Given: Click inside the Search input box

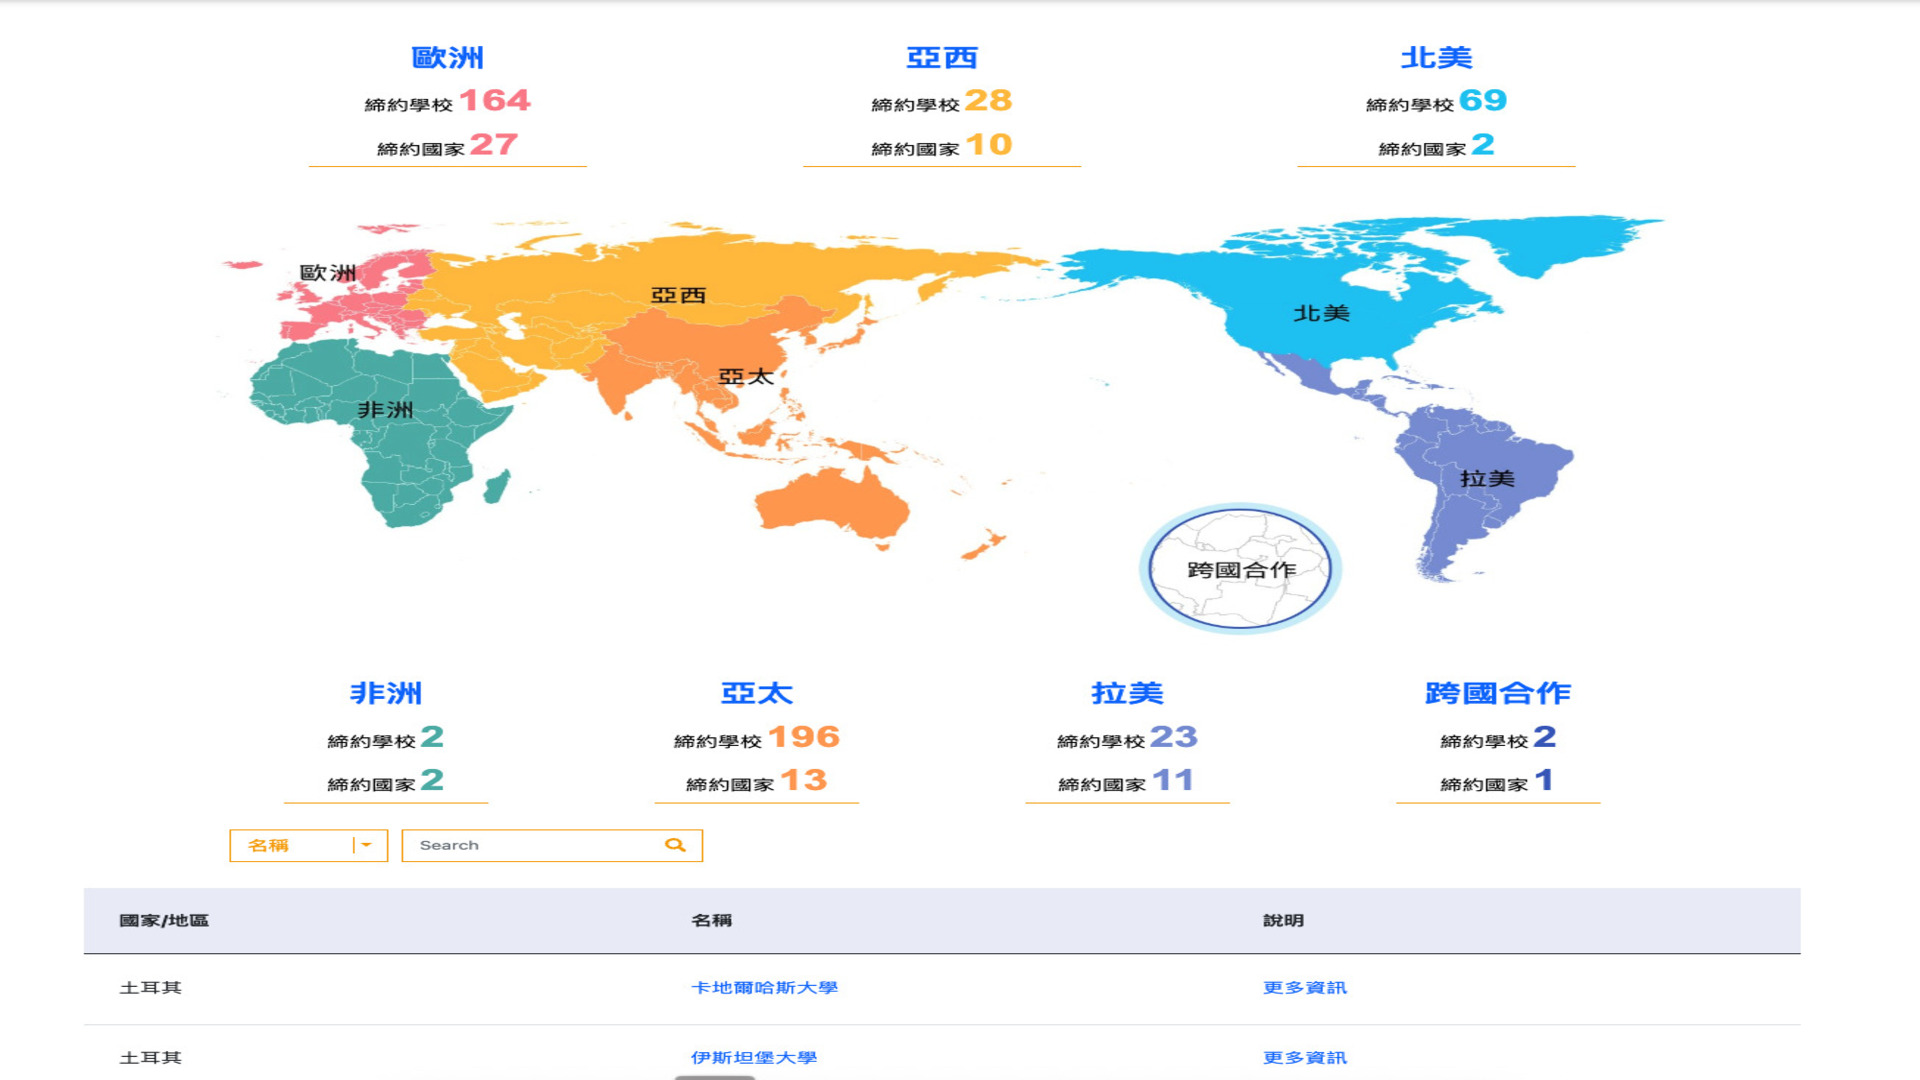Looking at the screenshot, I should tap(530, 845).
